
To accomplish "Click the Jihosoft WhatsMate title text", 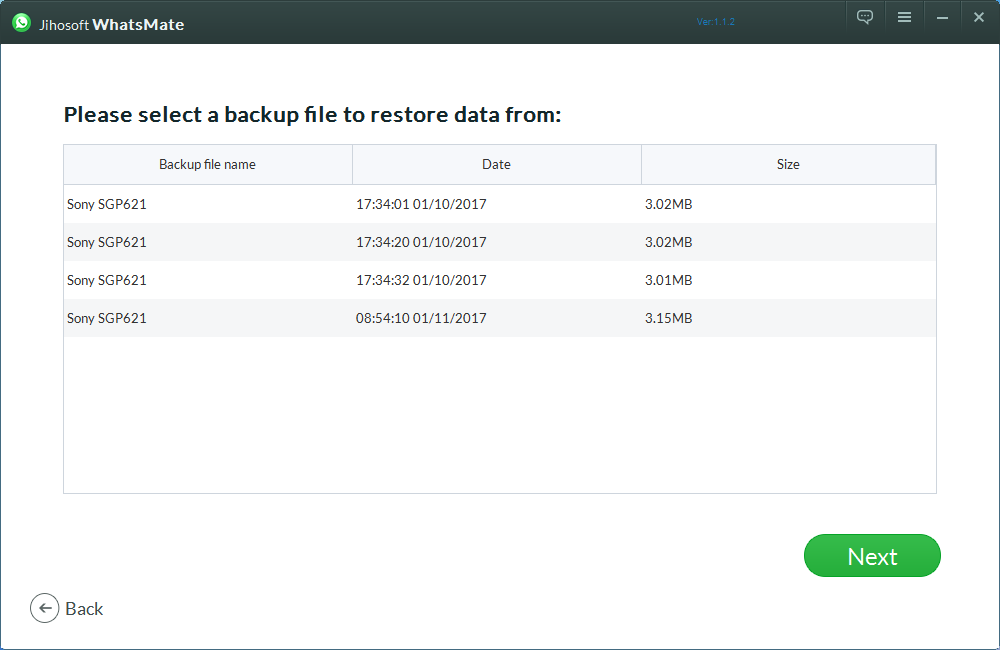I will (x=112, y=25).
